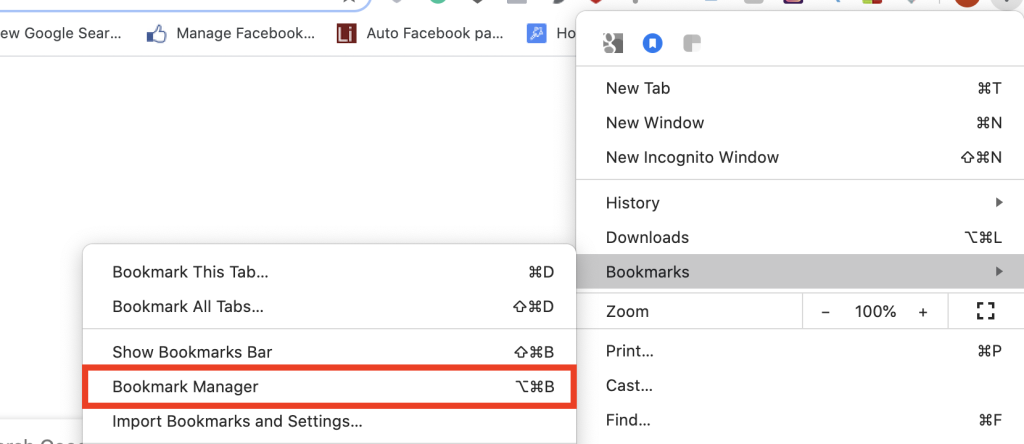Choose New Window in Chrome menu
1024x444 pixels.
pyautogui.click(x=800, y=123)
